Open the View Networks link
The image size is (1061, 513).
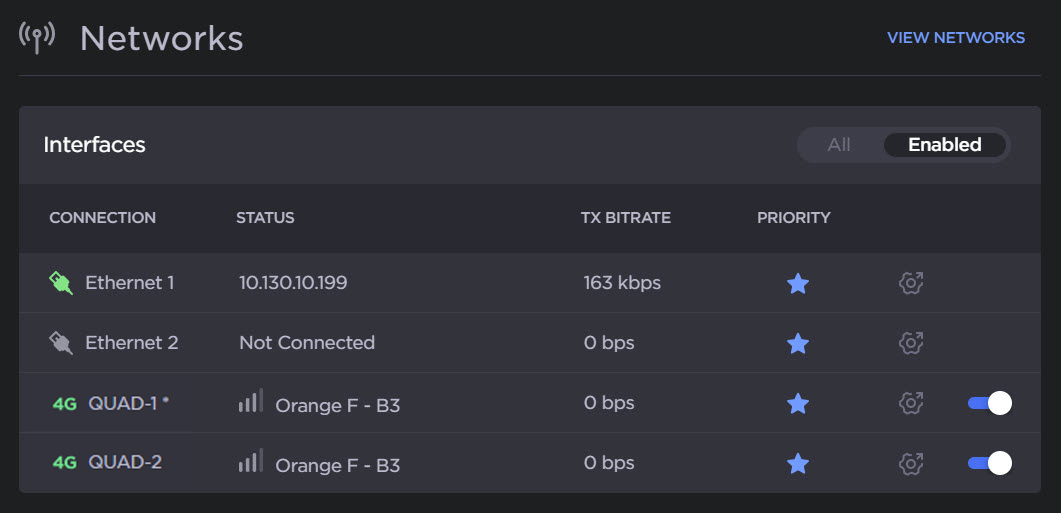point(955,38)
